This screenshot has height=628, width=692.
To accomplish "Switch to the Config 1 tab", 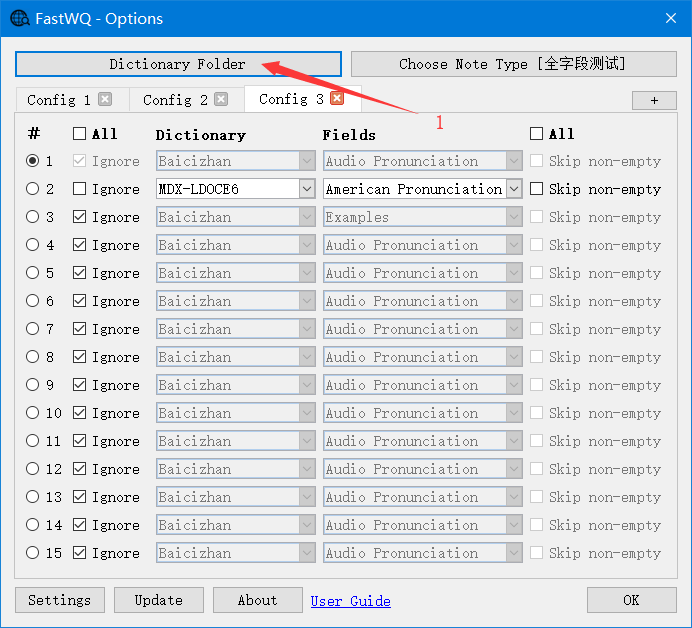I will (58, 100).
